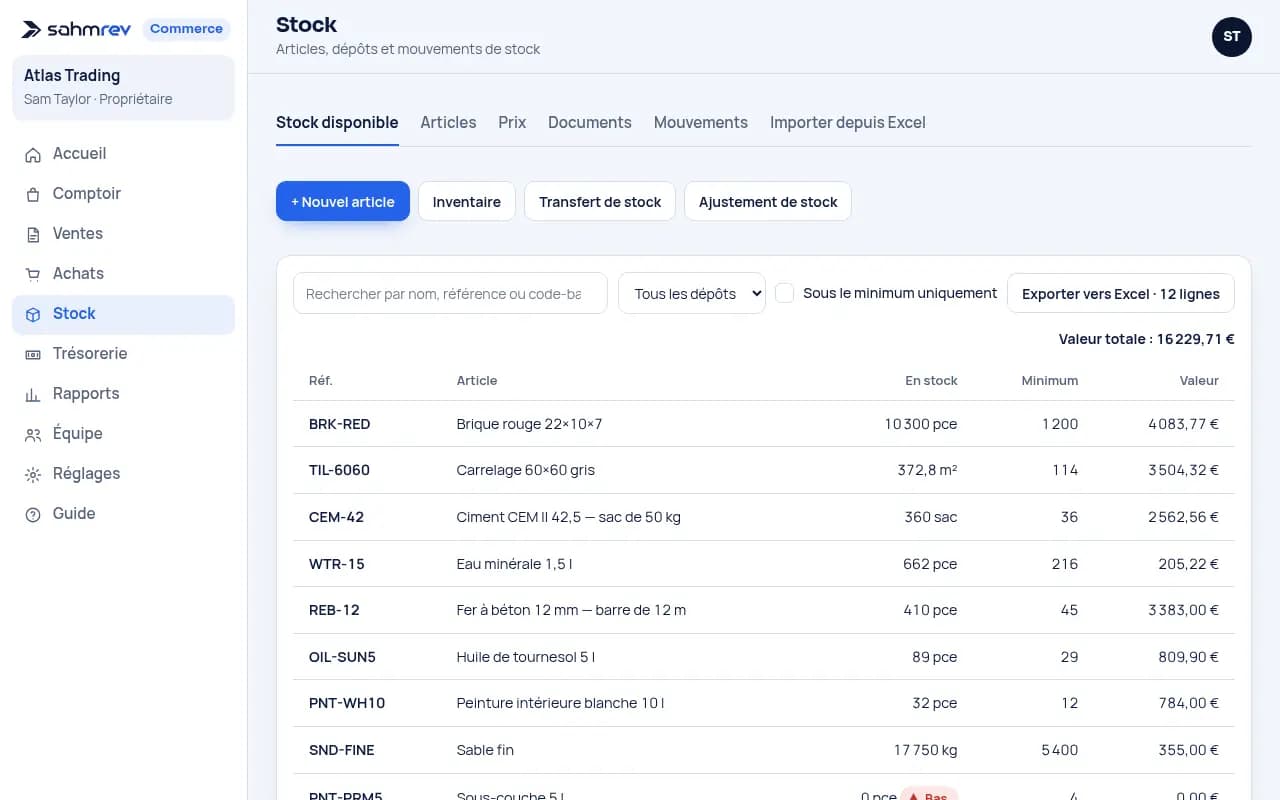Open Accueil via its home icon

[x=33, y=154]
